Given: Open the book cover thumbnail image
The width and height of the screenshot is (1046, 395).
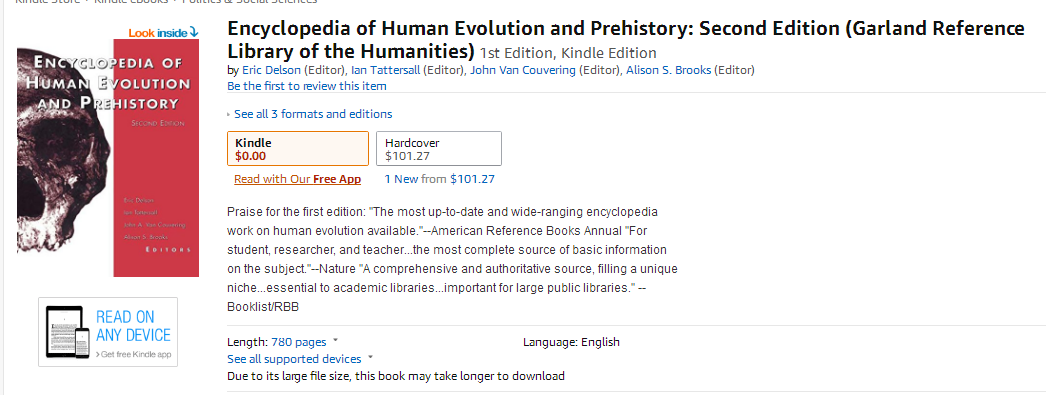Looking at the screenshot, I should pos(108,157).
